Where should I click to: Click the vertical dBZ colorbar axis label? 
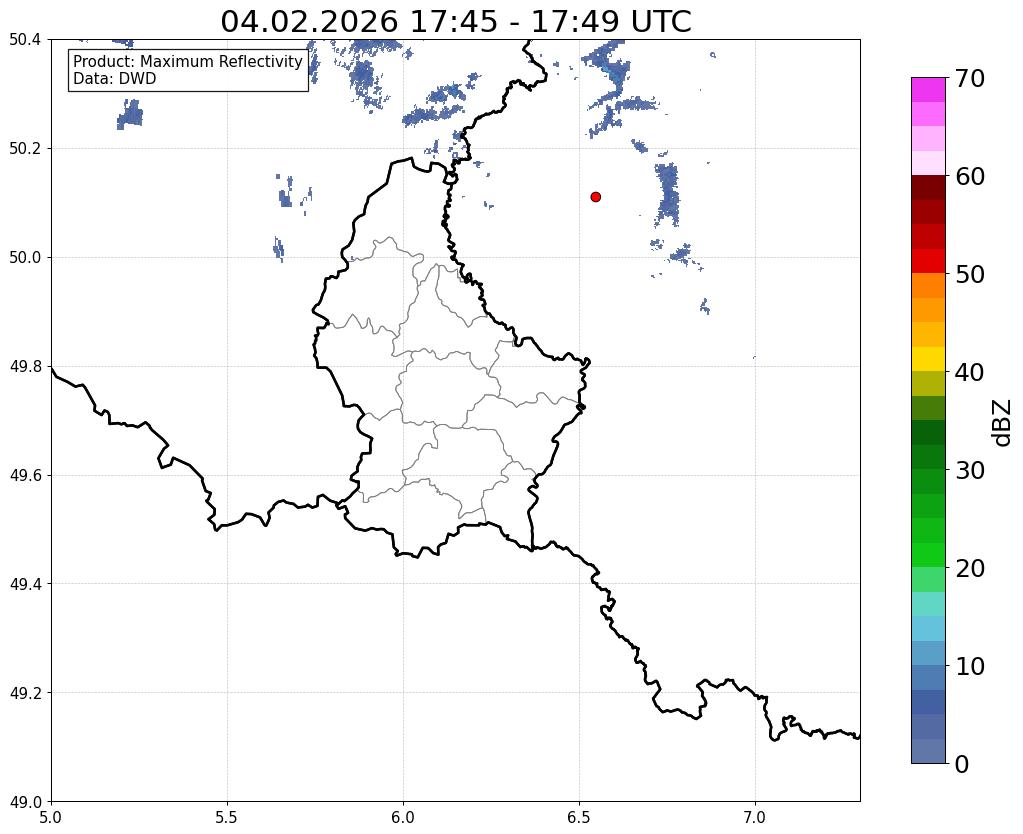point(1003,423)
